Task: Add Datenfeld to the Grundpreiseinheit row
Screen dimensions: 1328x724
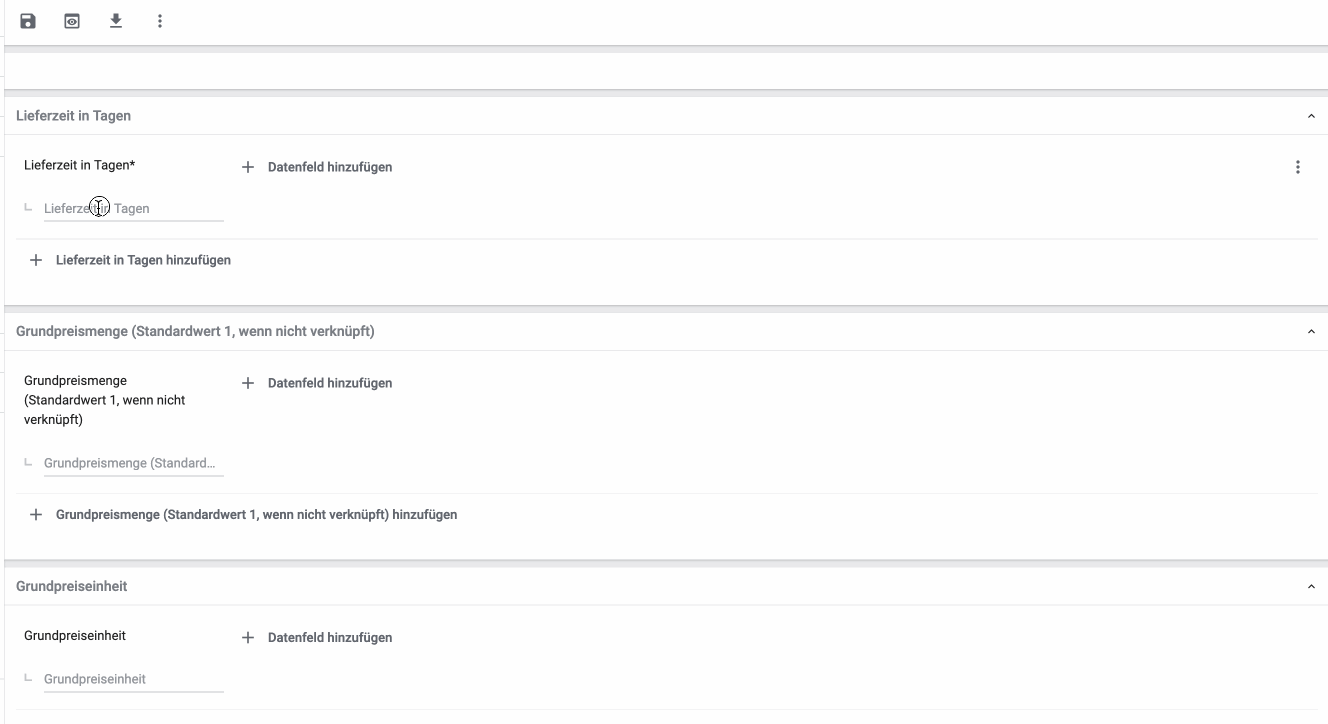Action: (x=318, y=638)
